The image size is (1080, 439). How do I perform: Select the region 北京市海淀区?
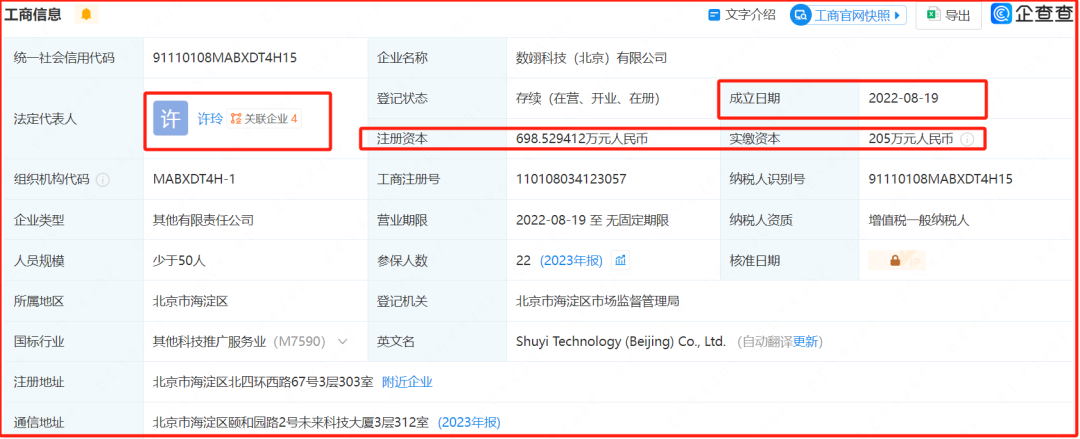(x=190, y=301)
